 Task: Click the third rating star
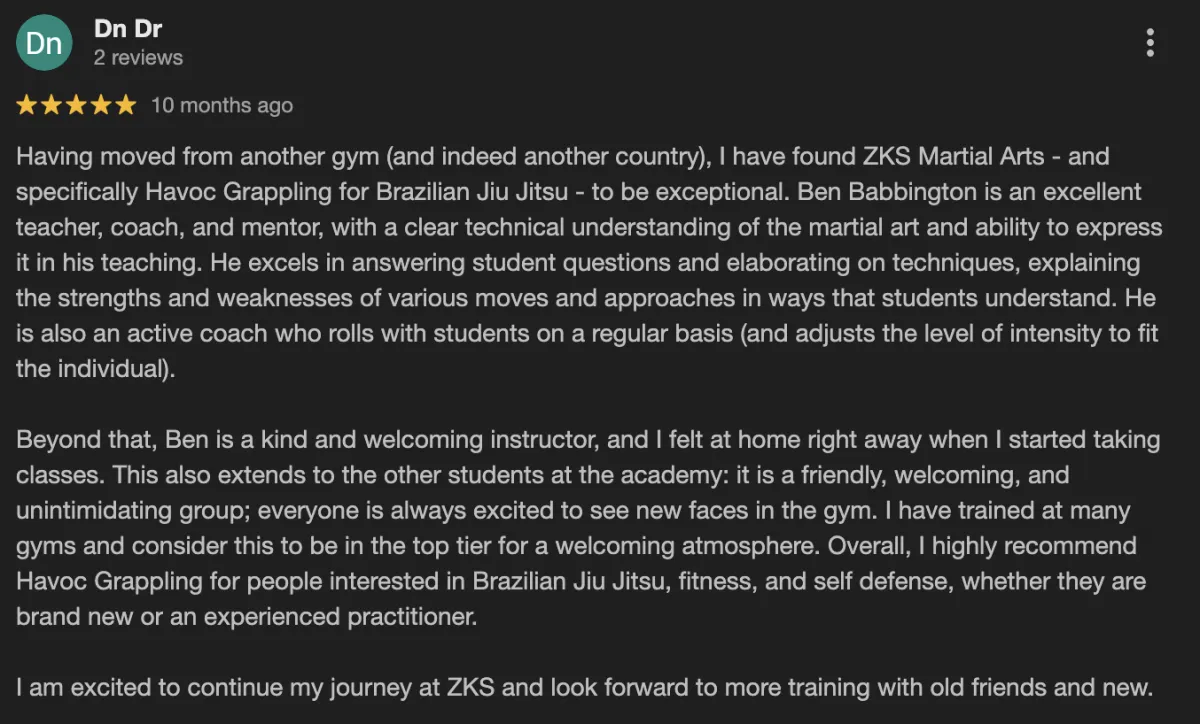click(x=76, y=105)
